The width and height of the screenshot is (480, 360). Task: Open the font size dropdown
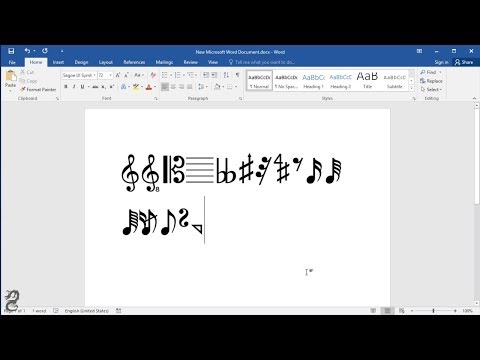click(x=111, y=75)
